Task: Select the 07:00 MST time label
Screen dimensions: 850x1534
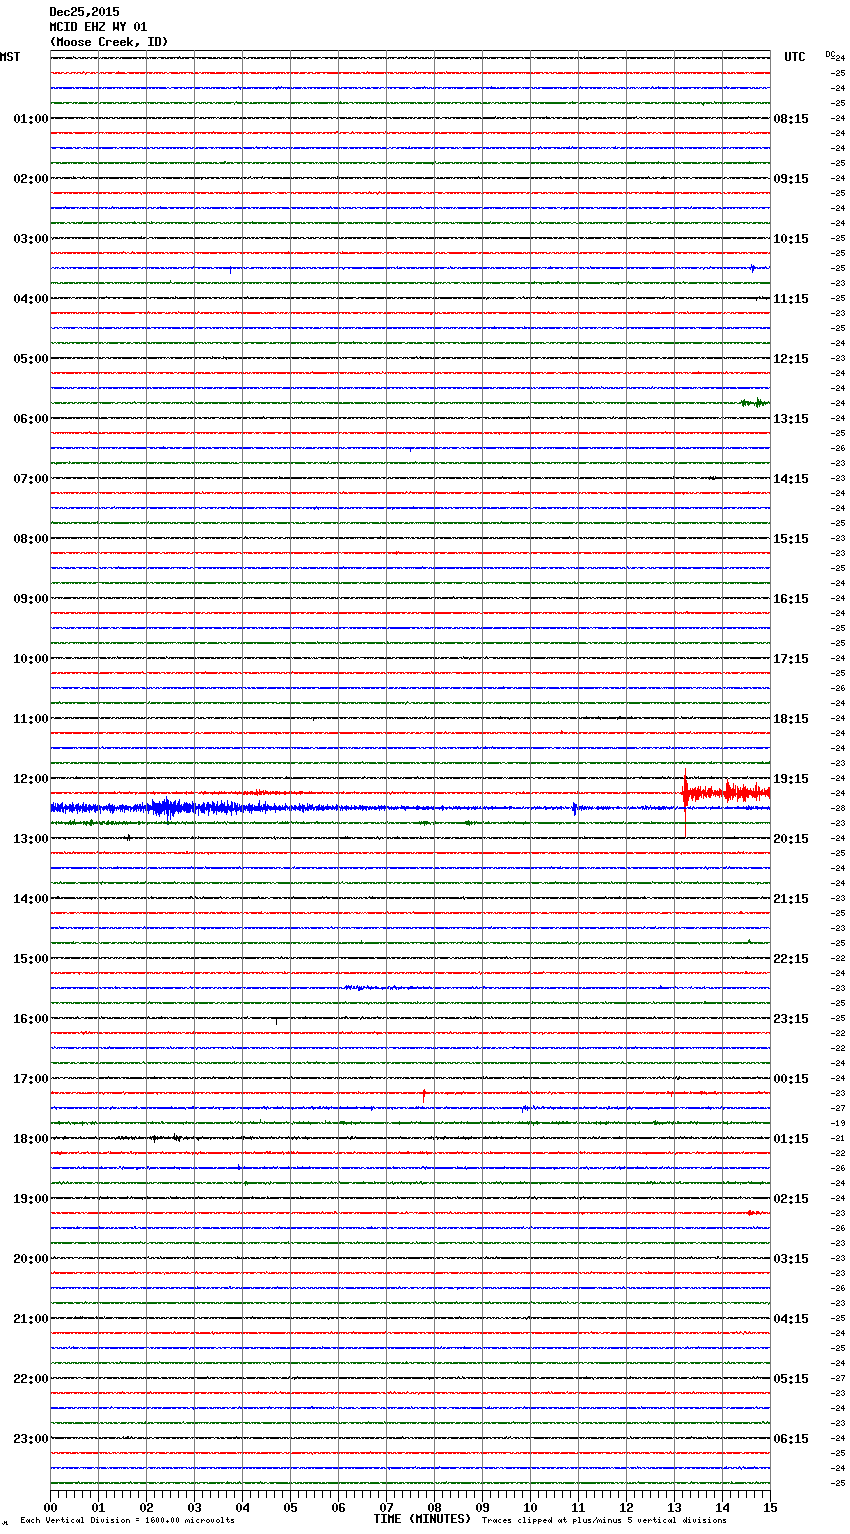Action: click(31, 479)
